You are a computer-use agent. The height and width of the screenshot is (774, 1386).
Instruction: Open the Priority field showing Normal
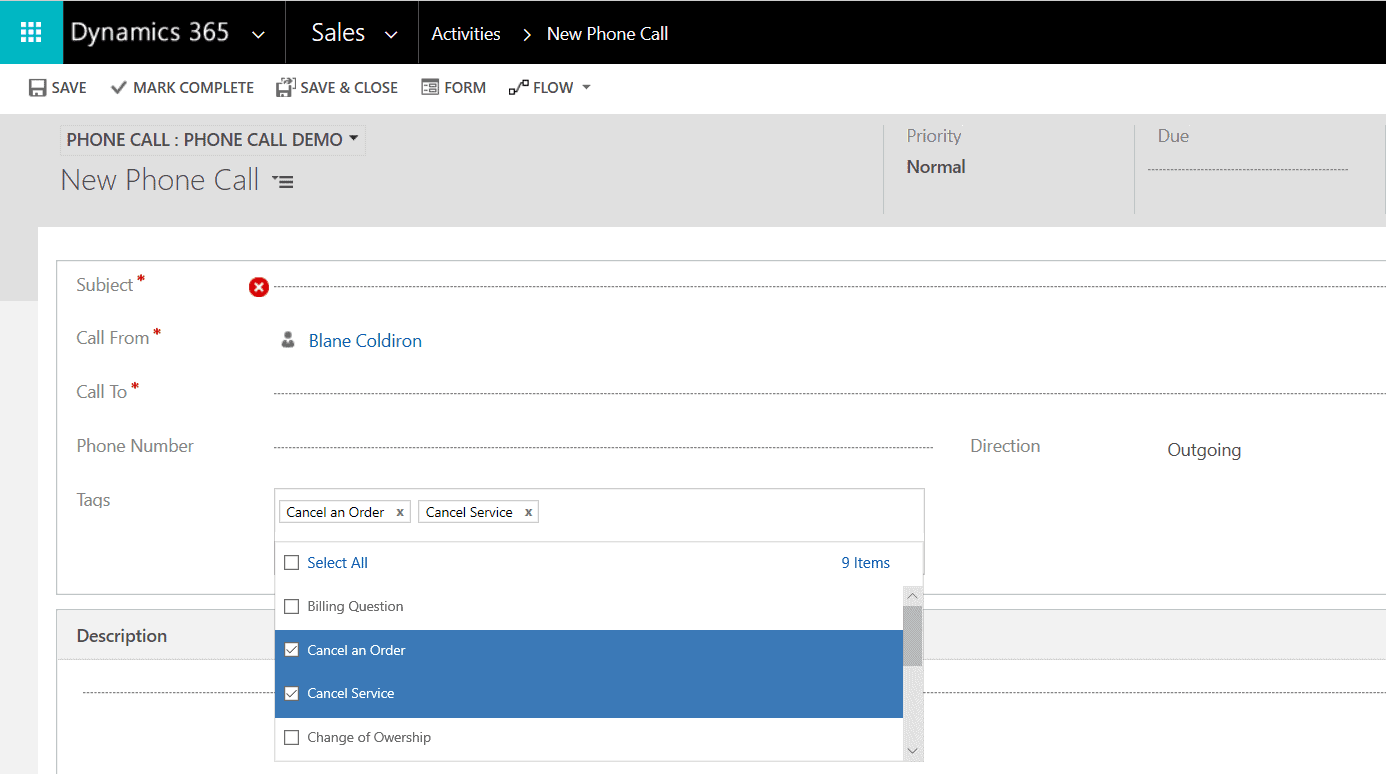[x=936, y=167]
